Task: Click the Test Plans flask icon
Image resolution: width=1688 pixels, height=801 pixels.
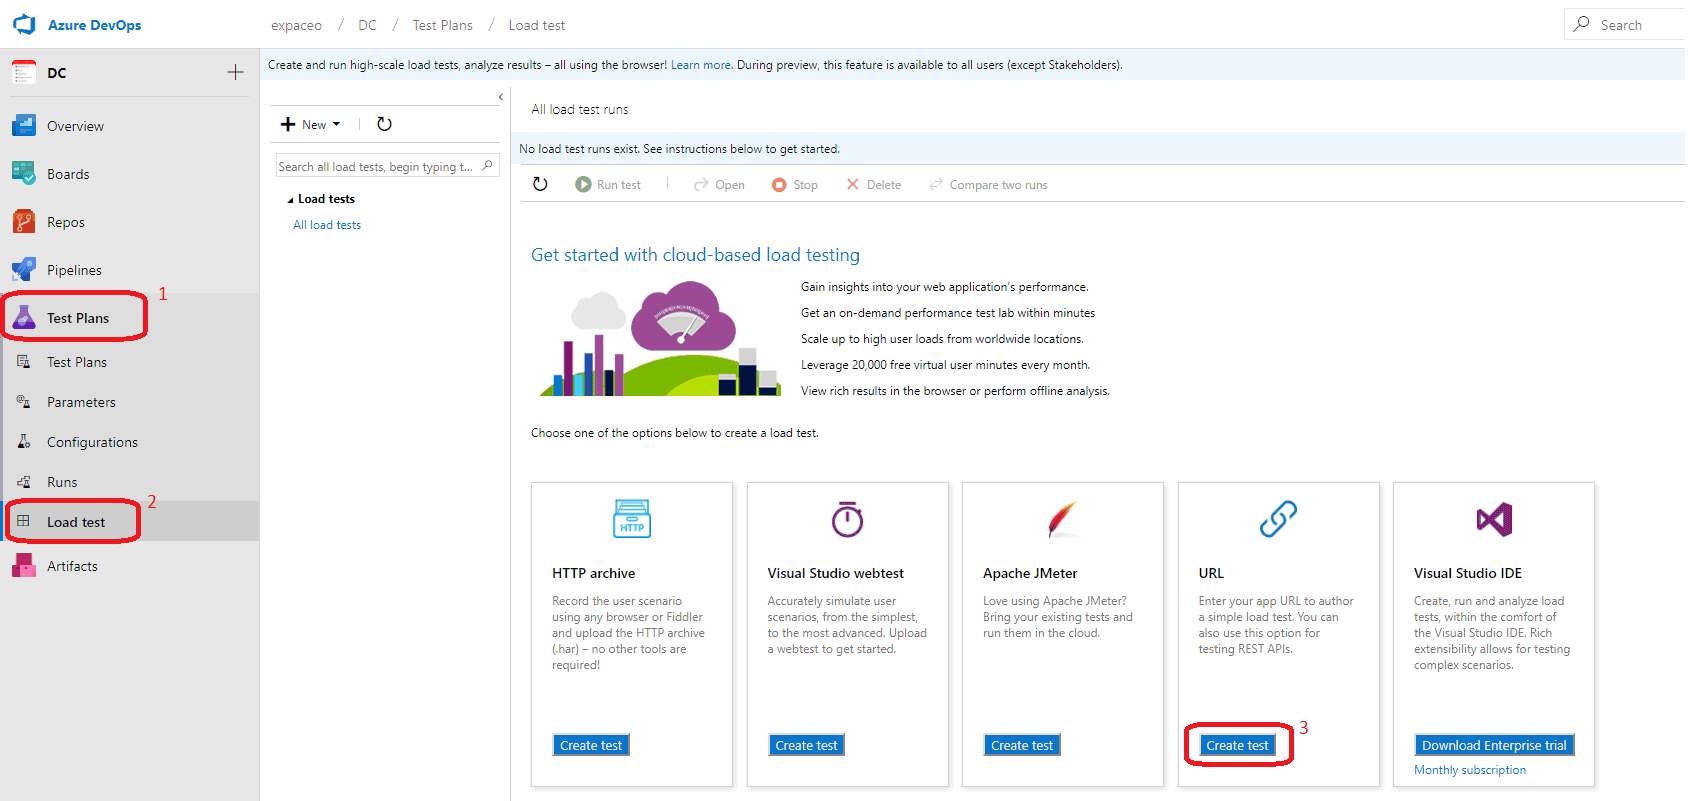Action: tap(24, 318)
